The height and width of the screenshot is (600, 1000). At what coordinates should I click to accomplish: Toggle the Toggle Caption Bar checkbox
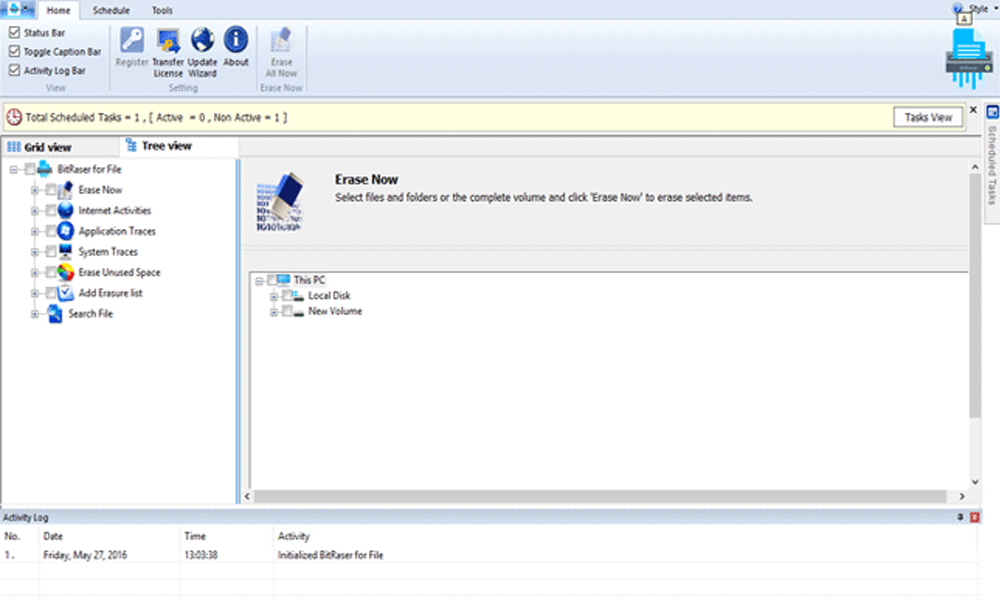[x=14, y=51]
